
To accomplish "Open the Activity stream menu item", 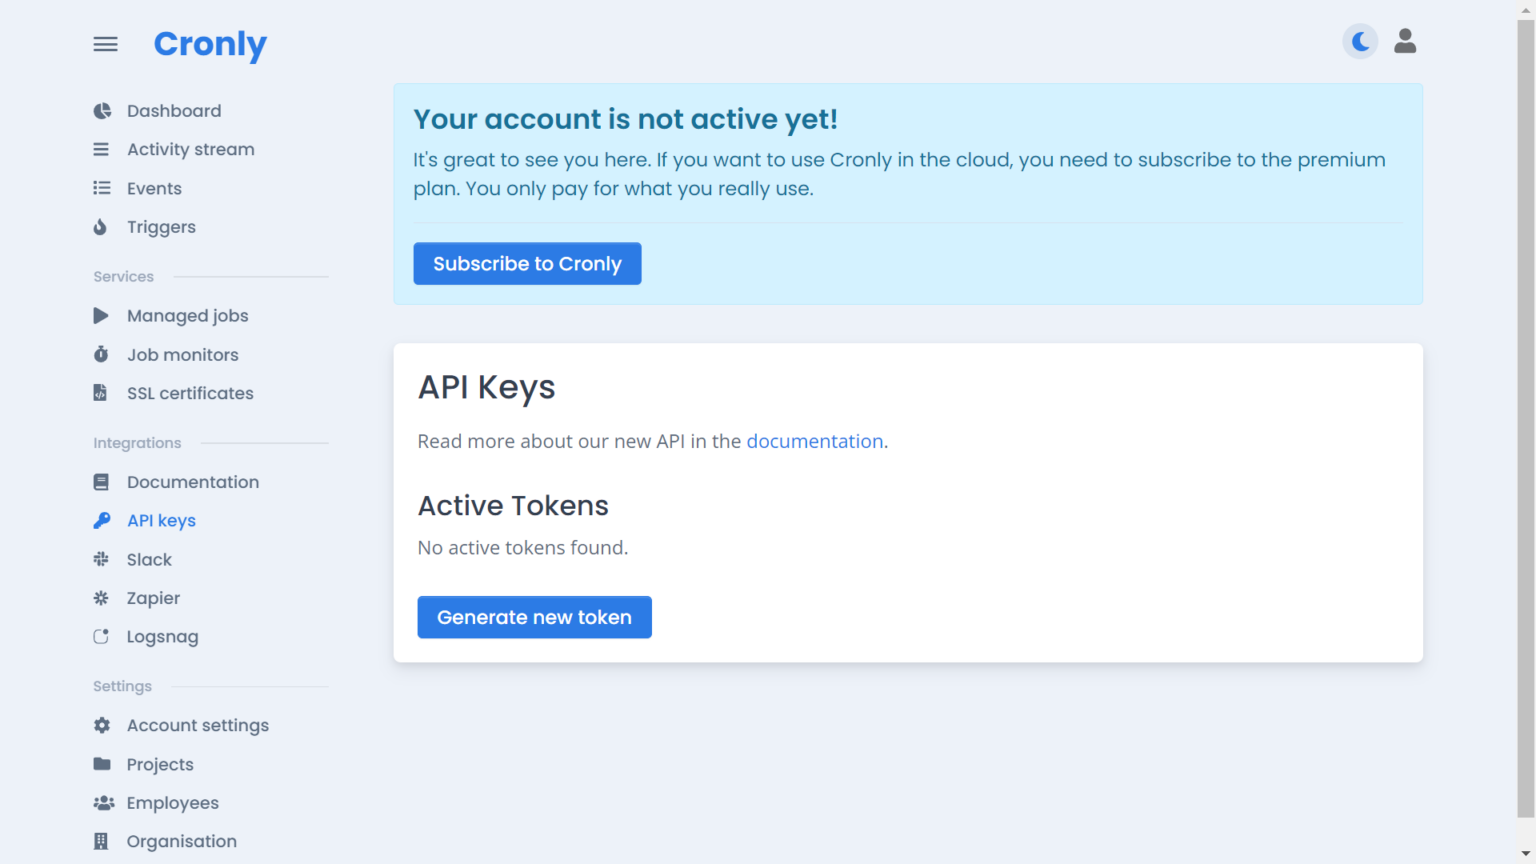I will 190,150.
